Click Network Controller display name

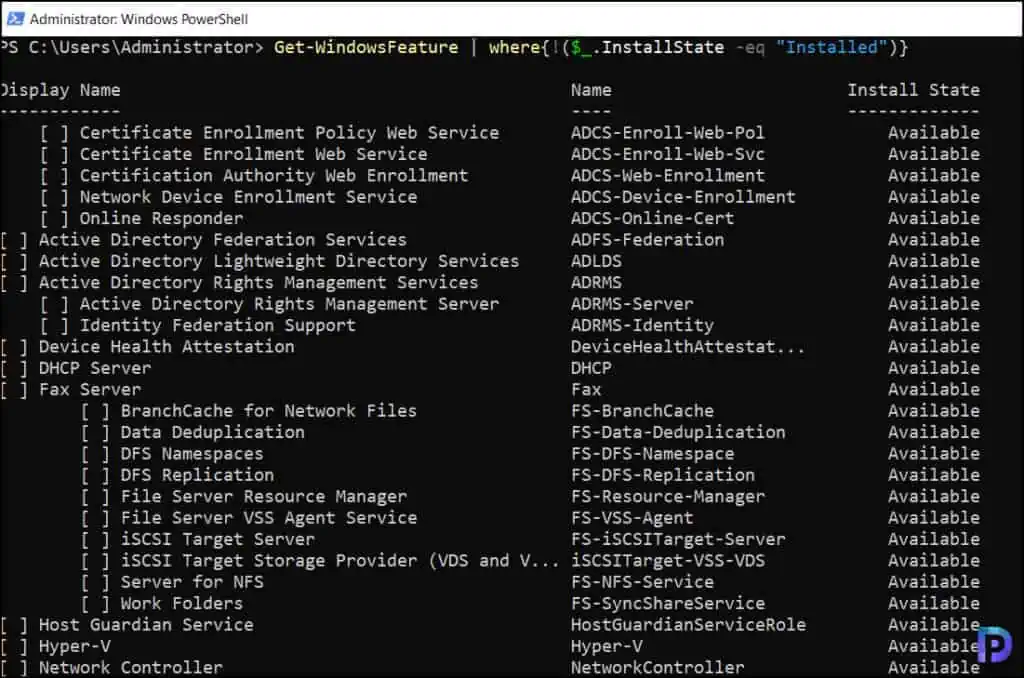pyautogui.click(x=131, y=668)
